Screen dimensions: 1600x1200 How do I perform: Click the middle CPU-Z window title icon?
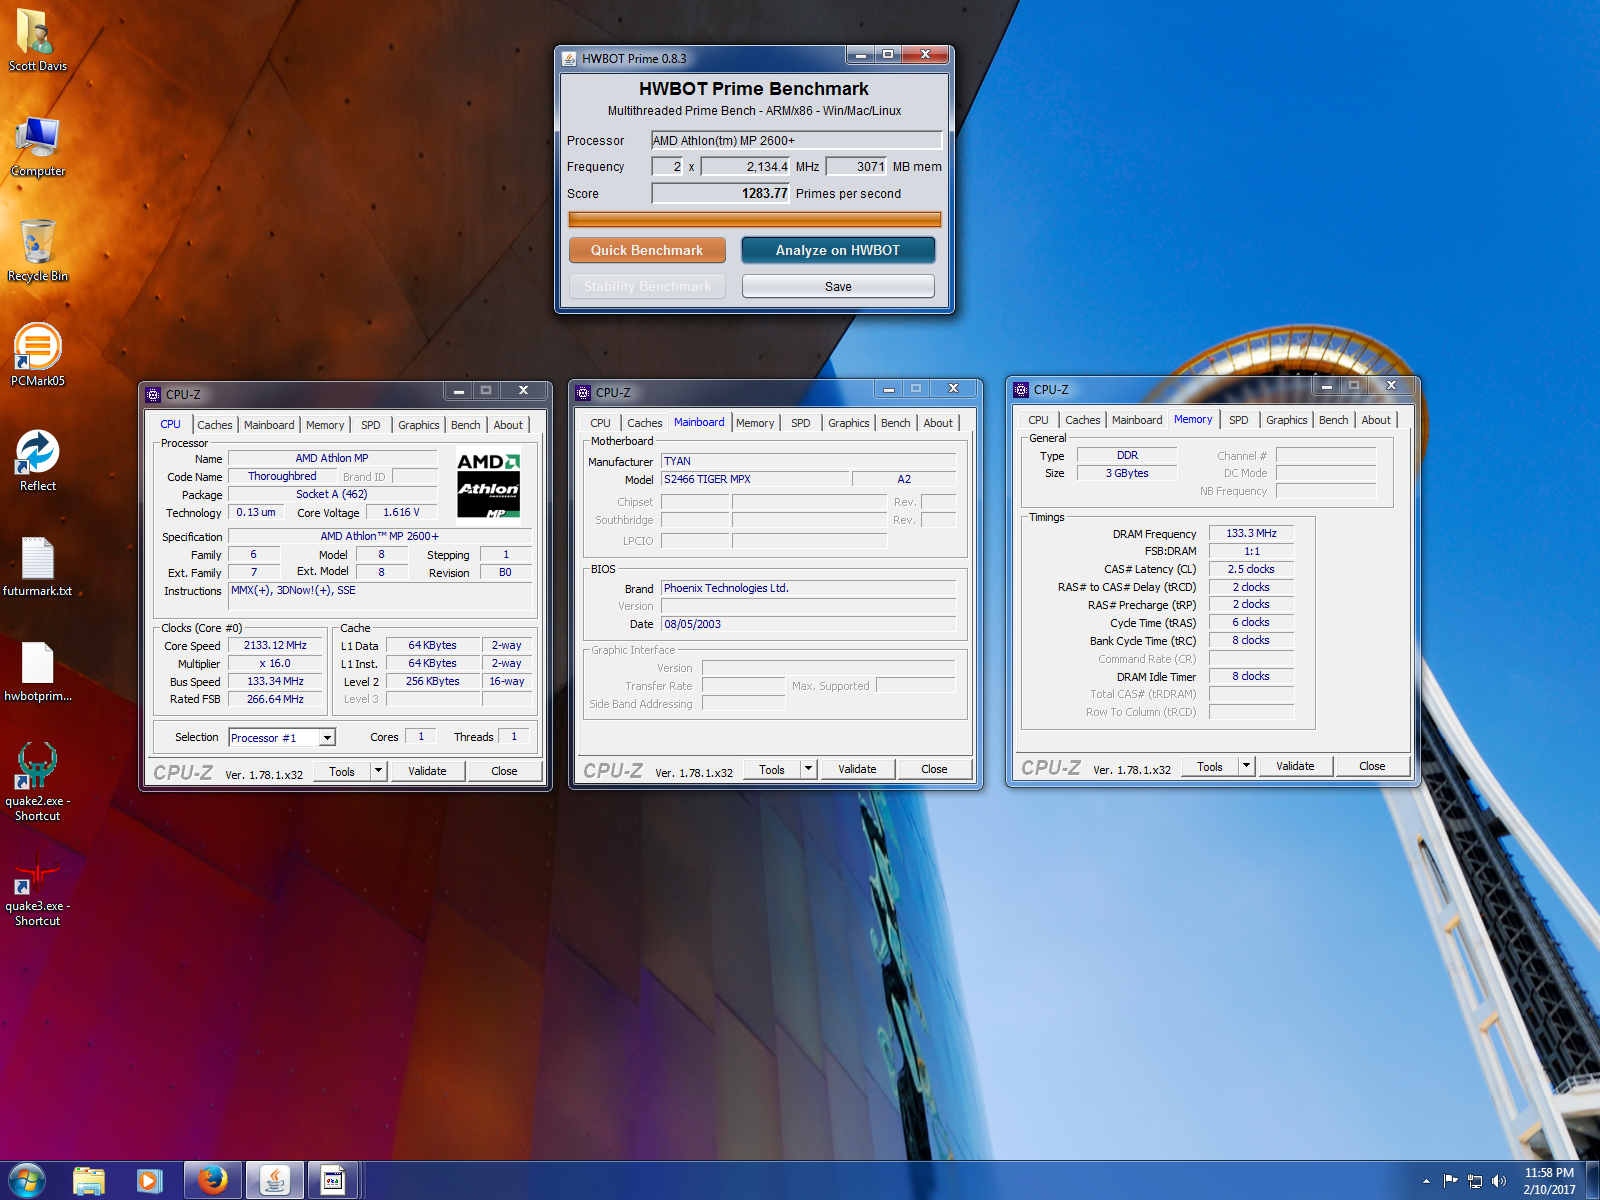coord(583,392)
